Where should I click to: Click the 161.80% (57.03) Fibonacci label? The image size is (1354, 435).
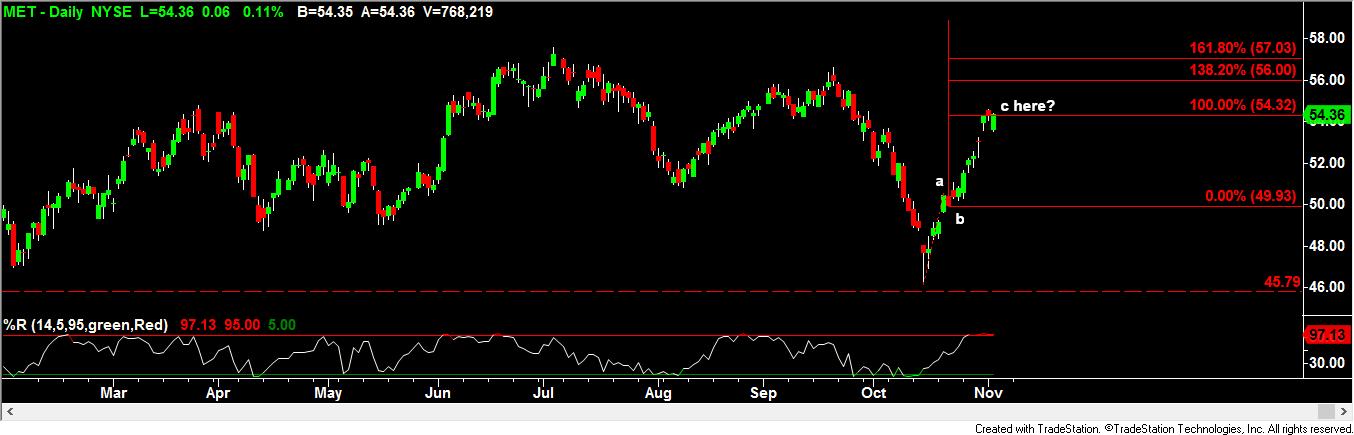[1243, 48]
